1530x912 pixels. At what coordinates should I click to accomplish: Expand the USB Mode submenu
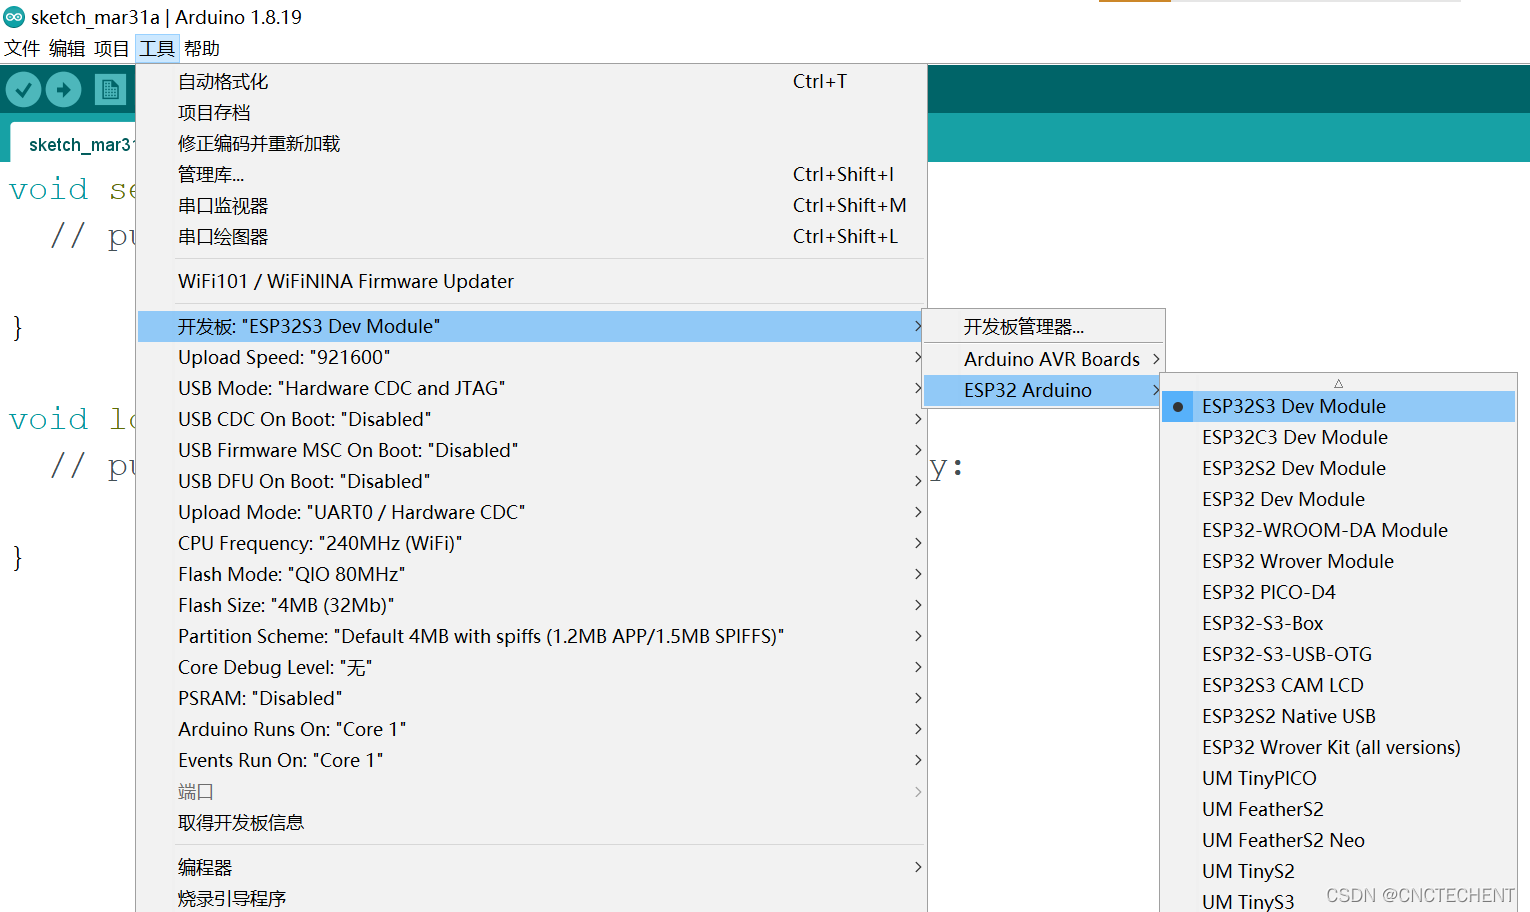(x=531, y=388)
